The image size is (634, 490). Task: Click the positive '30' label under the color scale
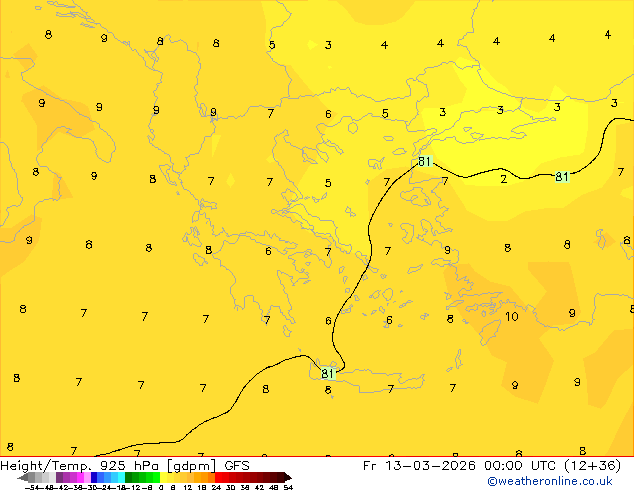coord(230,488)
